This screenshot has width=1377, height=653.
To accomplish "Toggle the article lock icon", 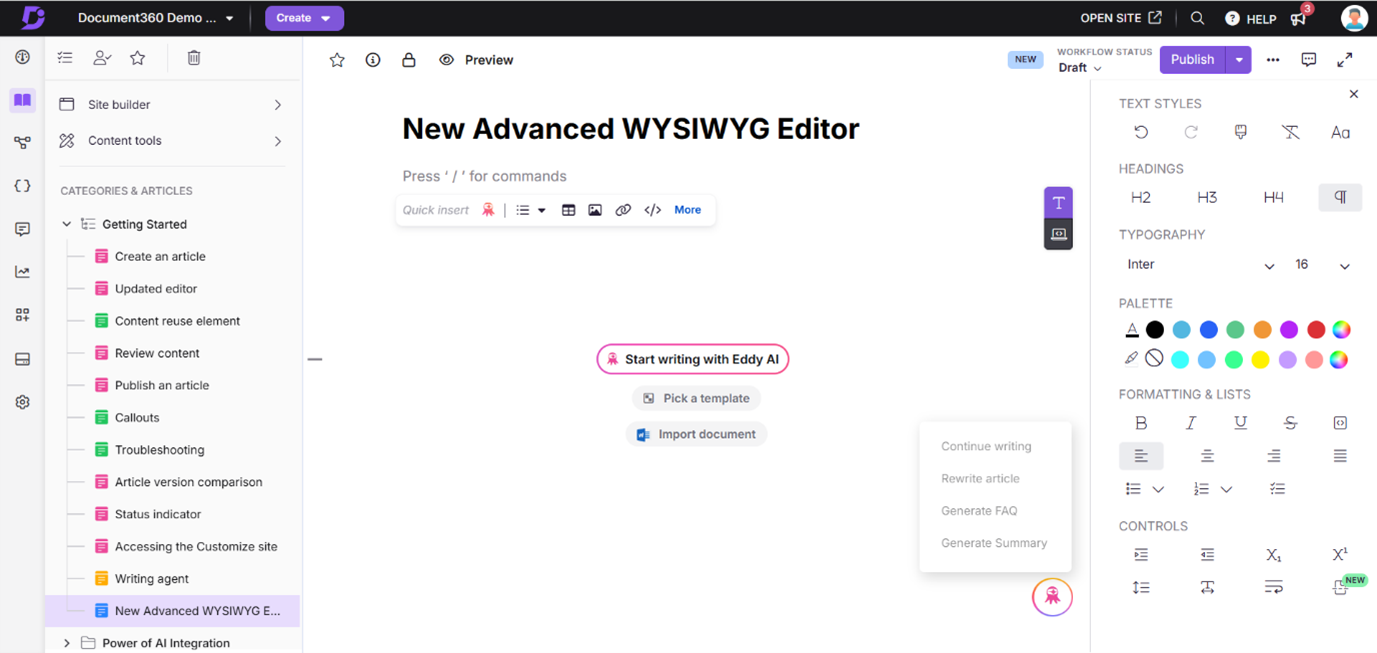I will coord(409,60).
